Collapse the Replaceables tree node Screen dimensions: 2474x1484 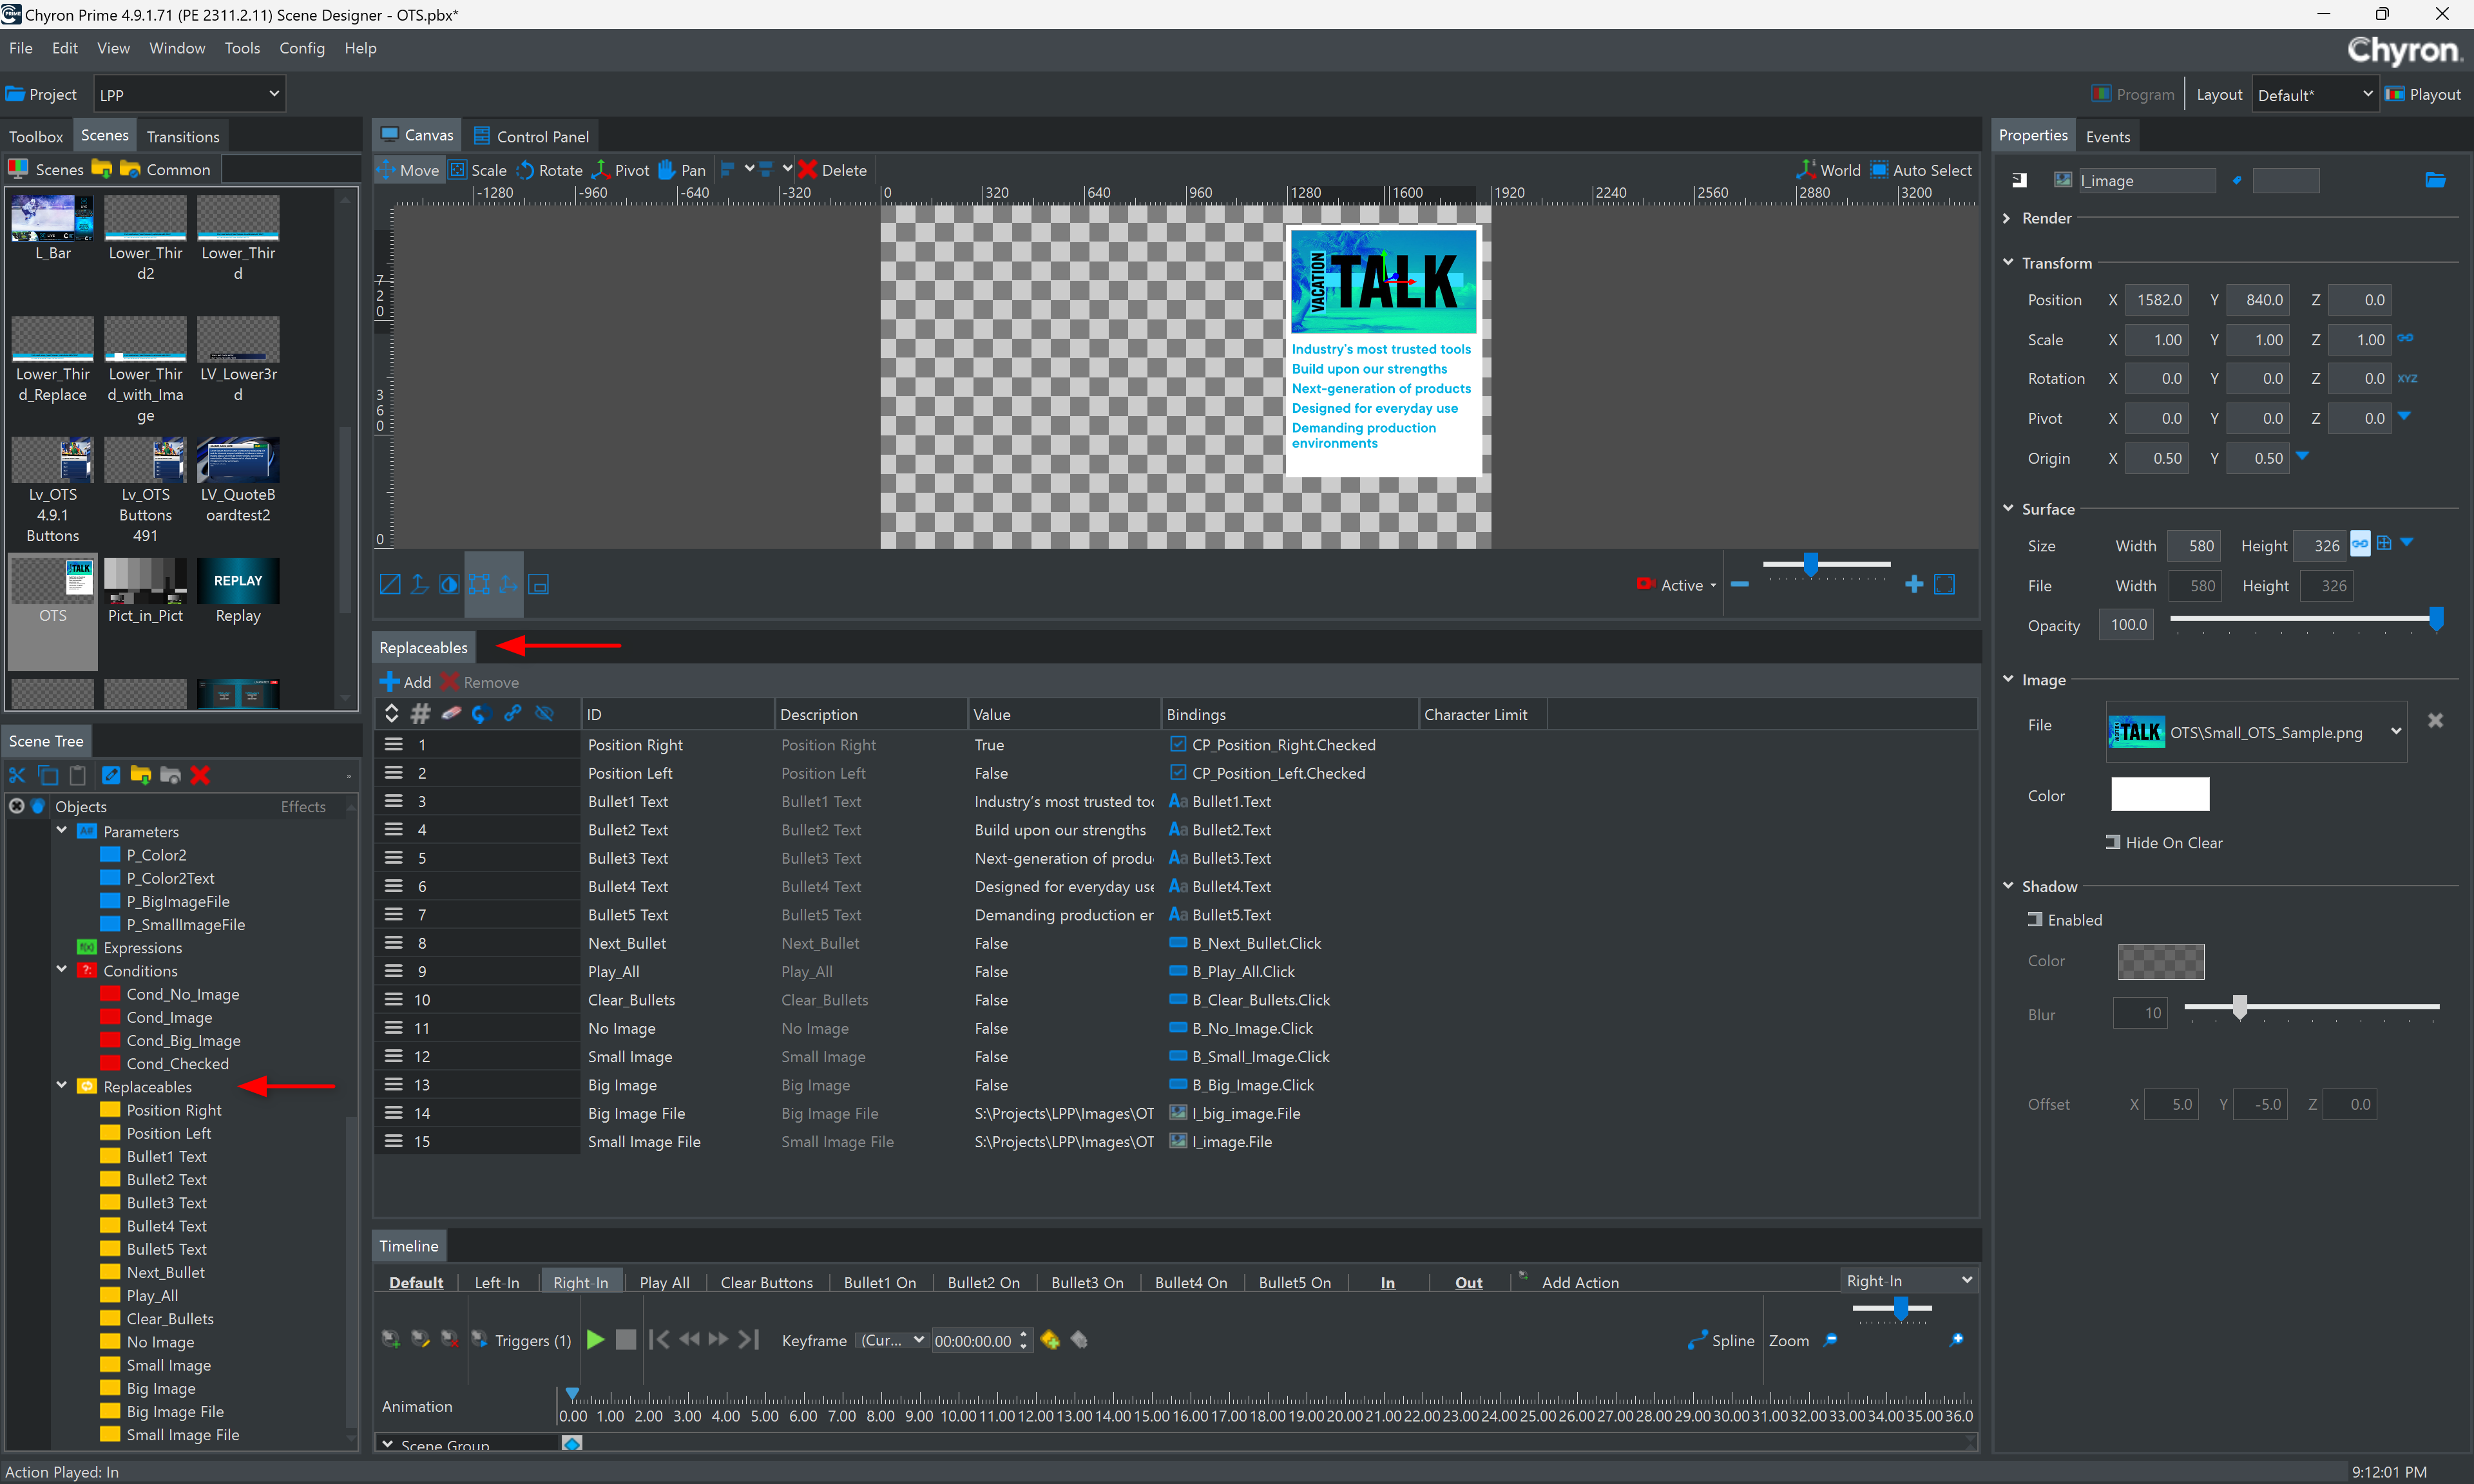[62, 1085]
